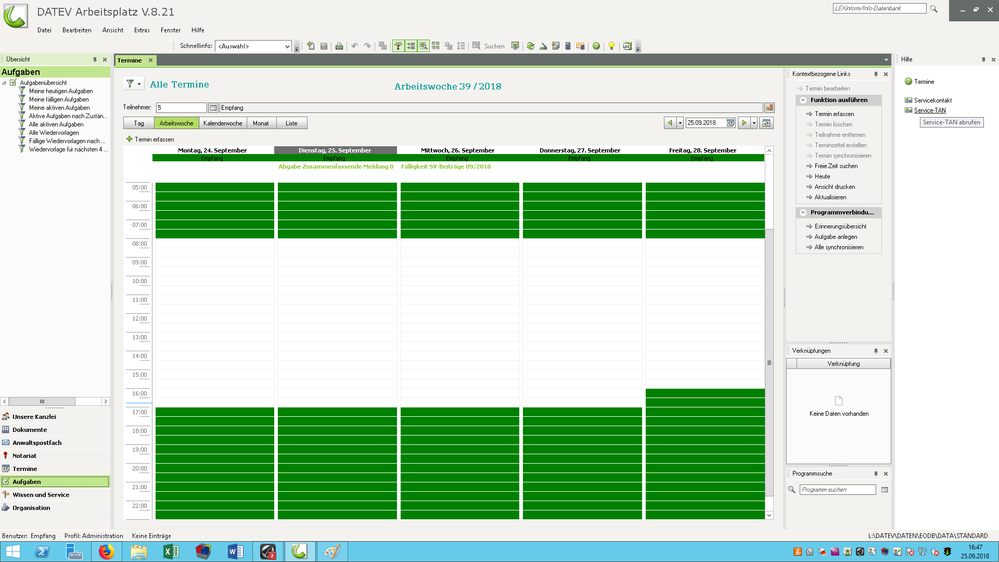Open the filter funnel dropdown beside Alle Termine
Viewport: 999px width, 562px height.
(133, 84)
